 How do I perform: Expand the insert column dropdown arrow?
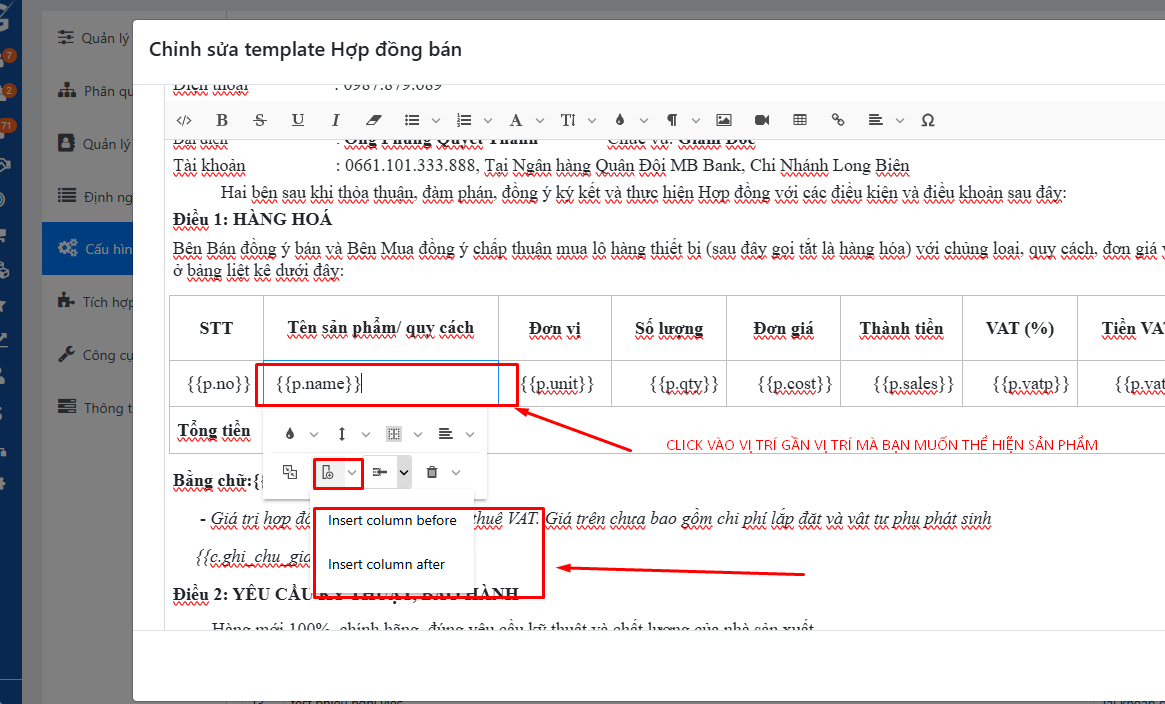pos(352,472)
